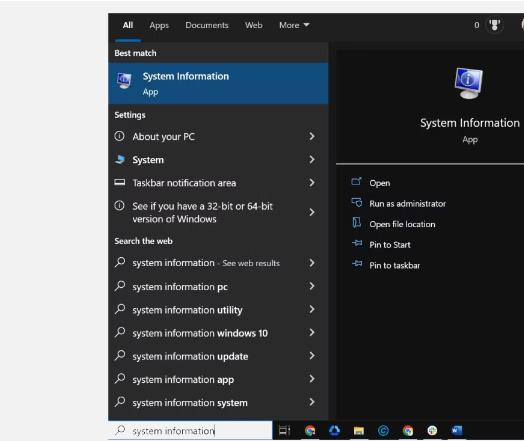This screenshot has height=441, width=524.
Task: Click the About your PC info icon
Action: (x=119, y=136)
